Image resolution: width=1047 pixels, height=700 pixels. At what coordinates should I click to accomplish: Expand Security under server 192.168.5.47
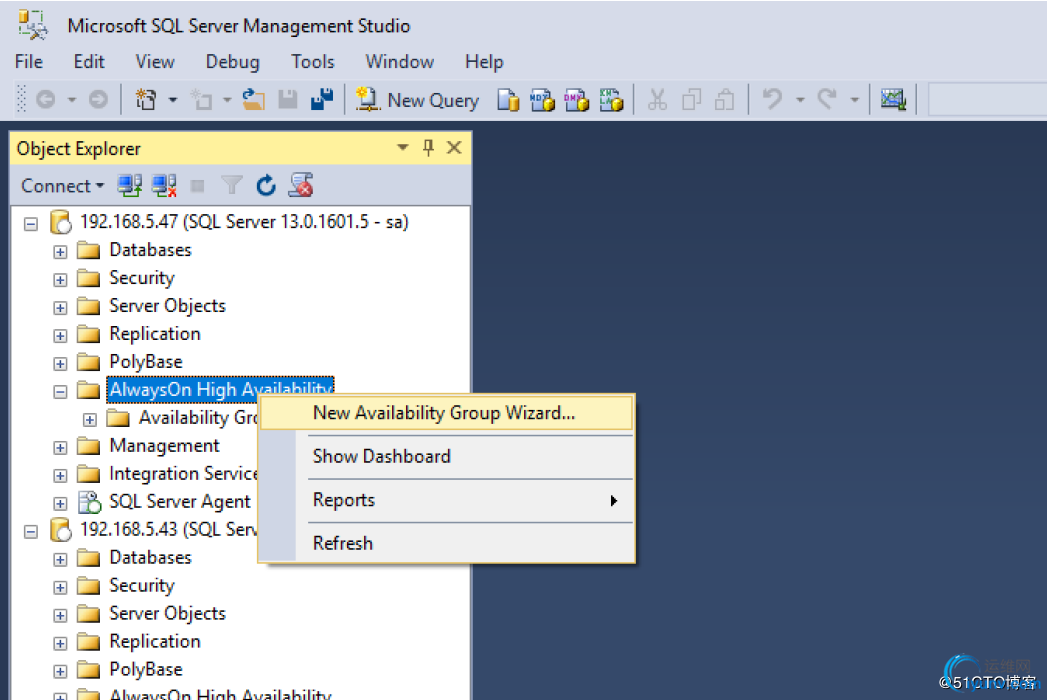tap(60, 280)
